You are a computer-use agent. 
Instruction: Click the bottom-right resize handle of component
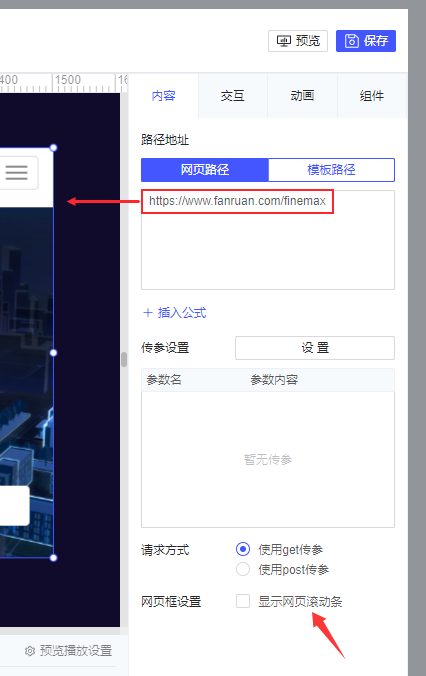(53, 557)
